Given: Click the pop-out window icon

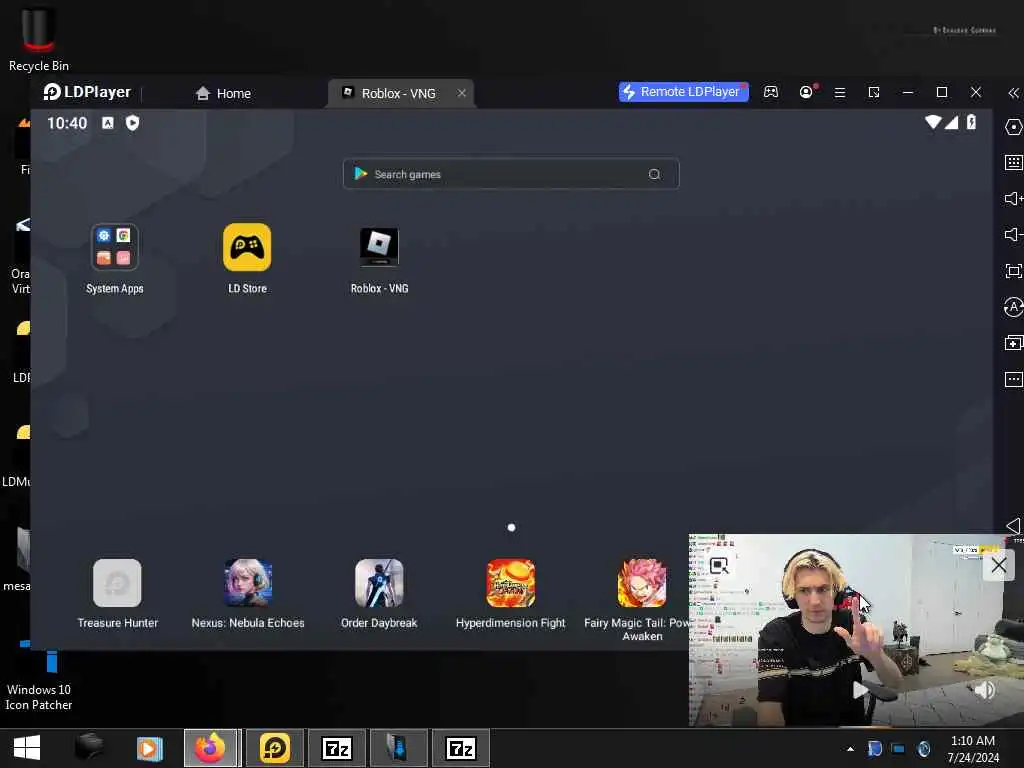Looking at the screenshot, I should pos(874,93).
